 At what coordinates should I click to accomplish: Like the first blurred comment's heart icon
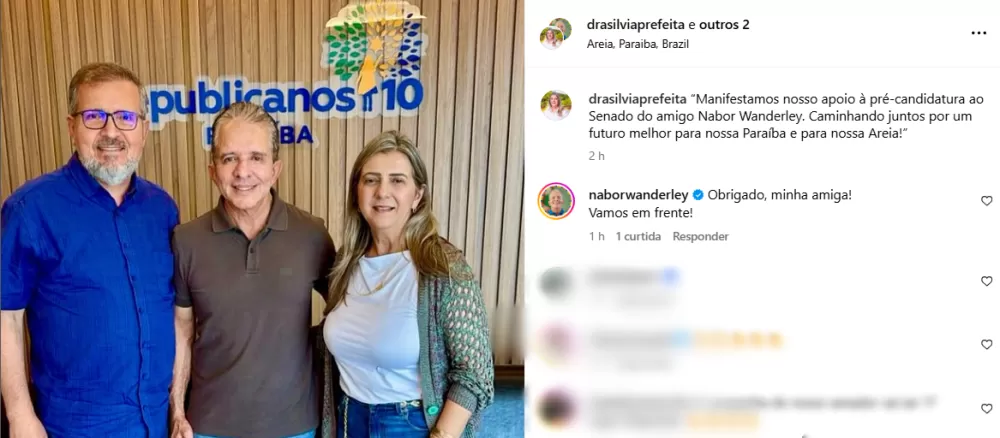coord(987,281)
